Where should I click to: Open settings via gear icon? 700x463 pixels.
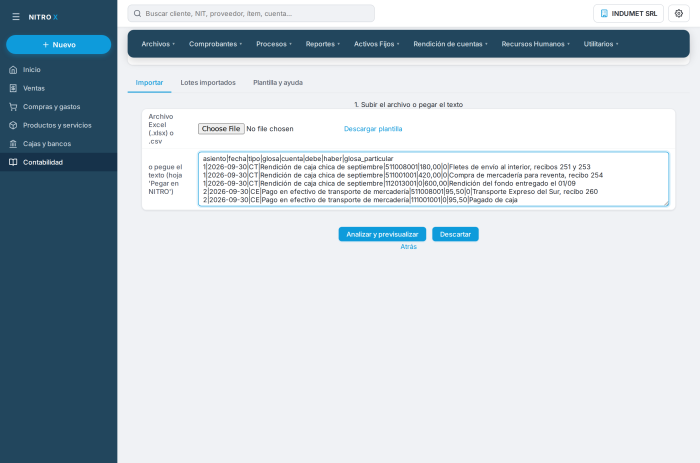(x=679, y=13)
